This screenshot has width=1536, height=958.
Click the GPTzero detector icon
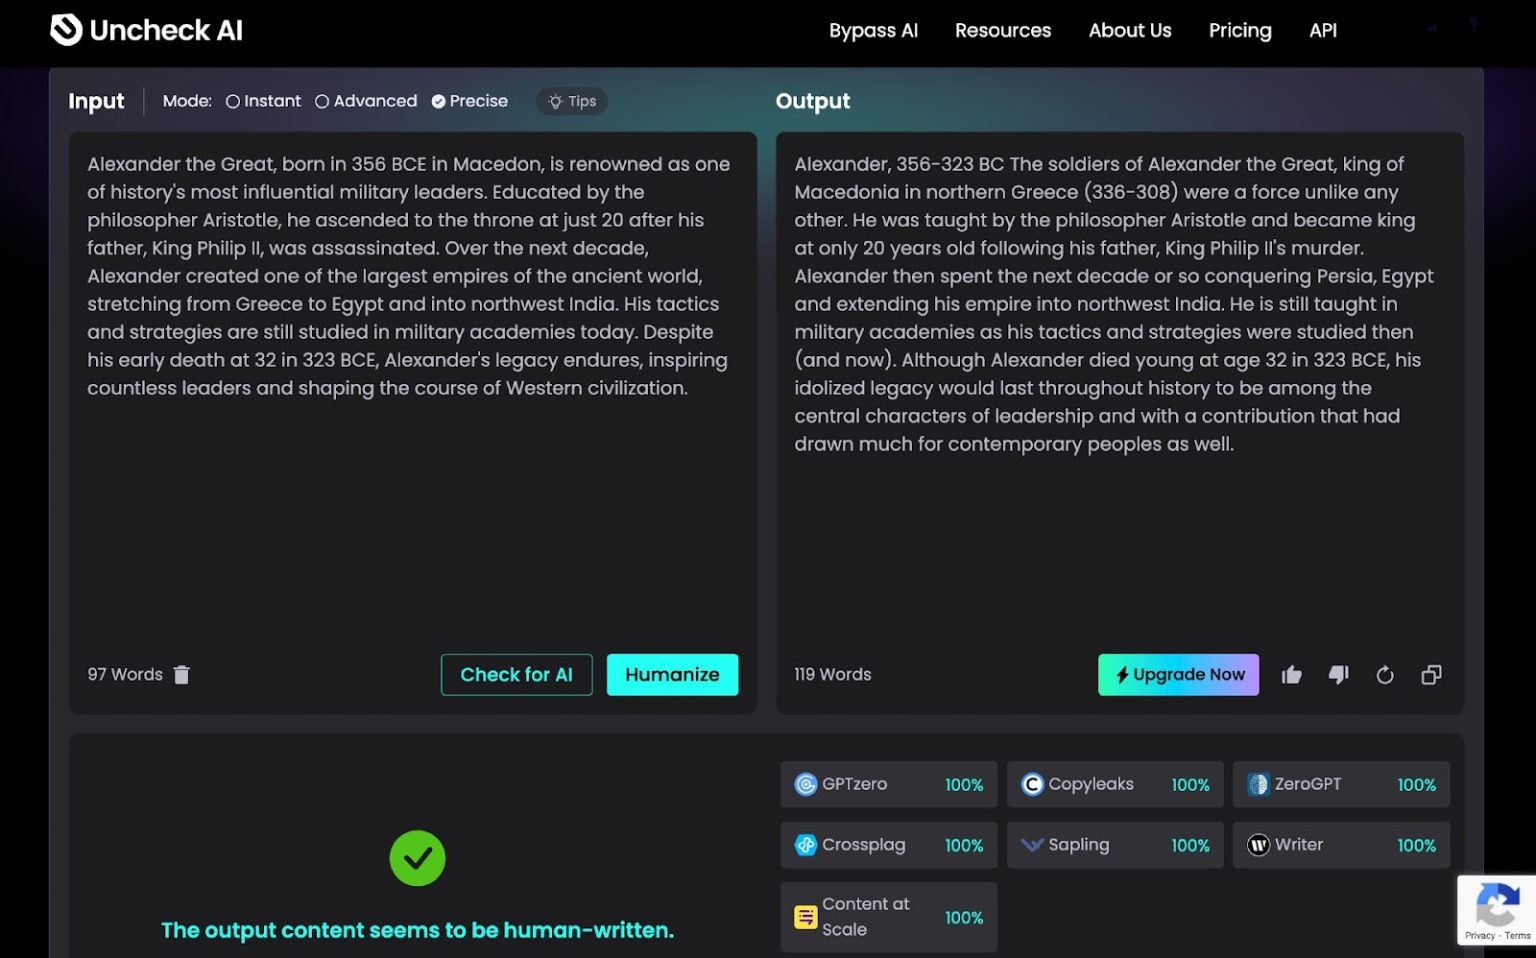tap(805, 784)
